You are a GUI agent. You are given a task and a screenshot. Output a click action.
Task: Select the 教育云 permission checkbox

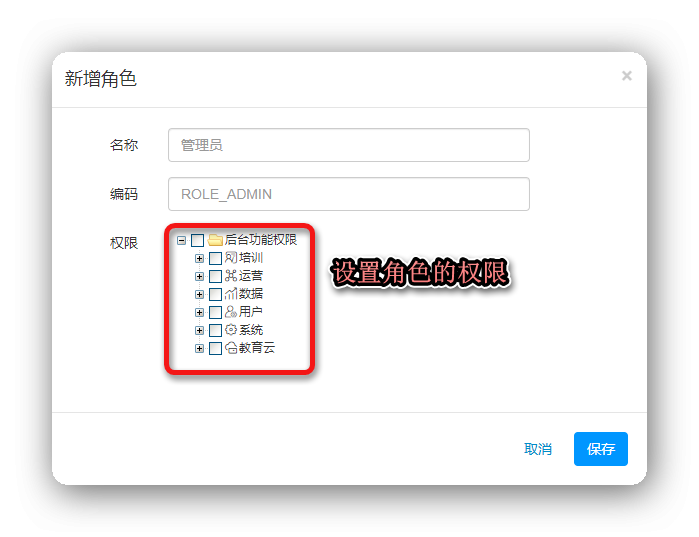point(215,348)
